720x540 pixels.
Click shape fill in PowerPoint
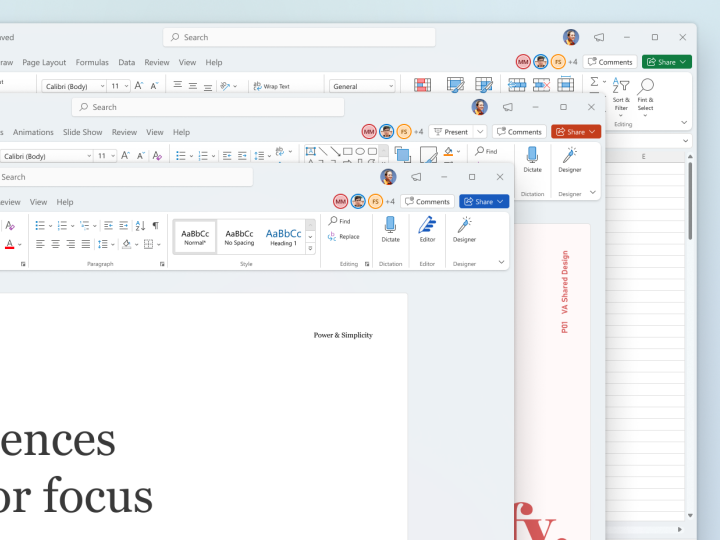click(449, 152)
